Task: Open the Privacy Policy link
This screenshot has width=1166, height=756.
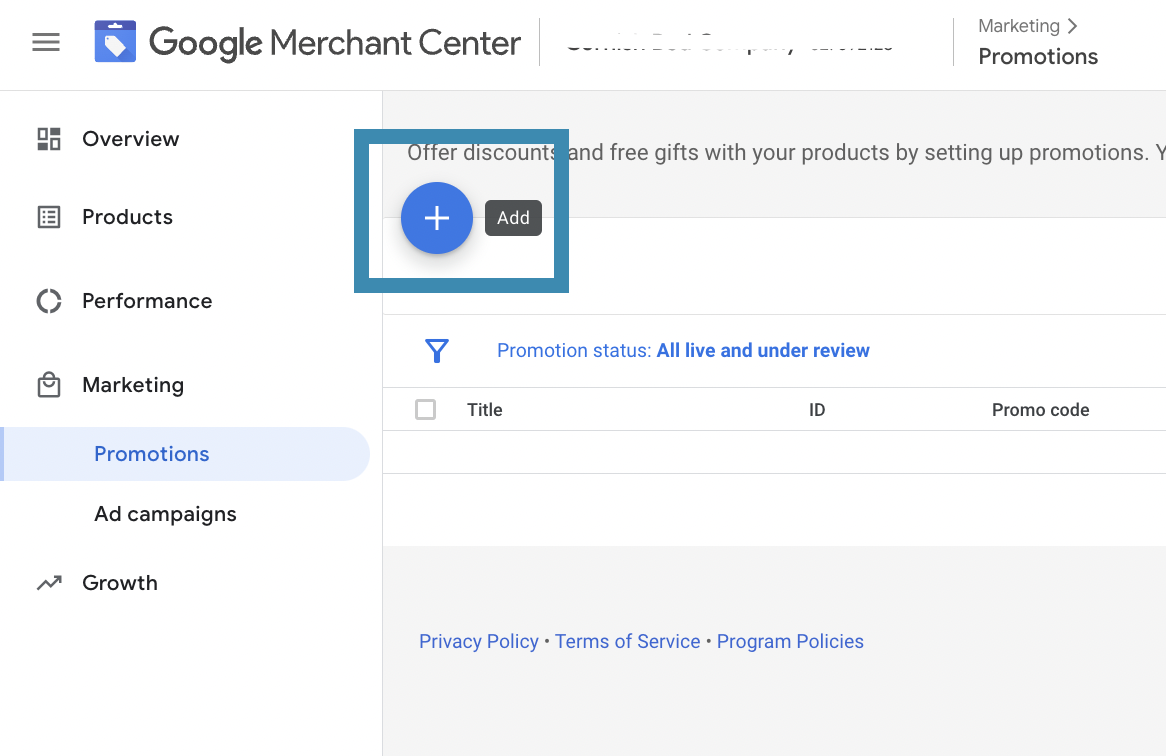Action: (478, 642)
